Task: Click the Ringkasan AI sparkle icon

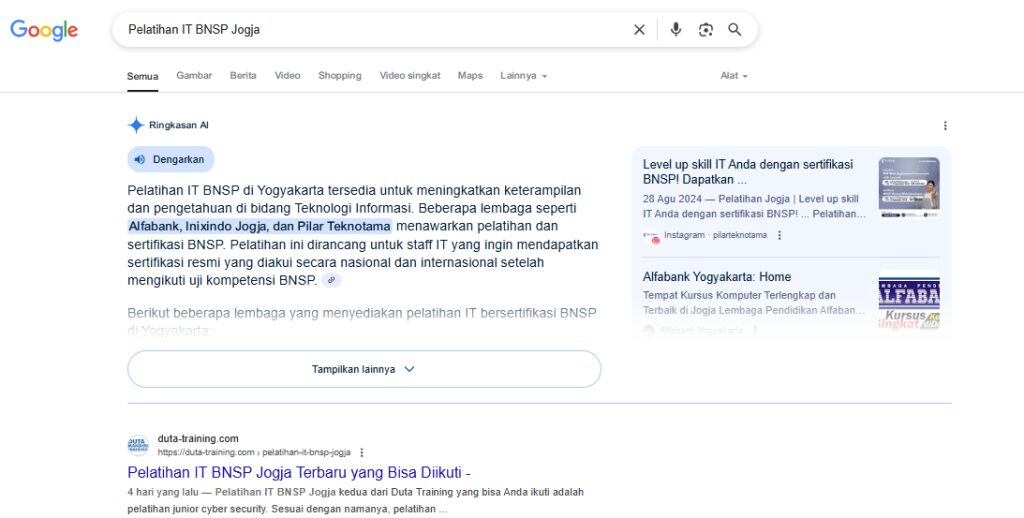Action: point(136,125)
